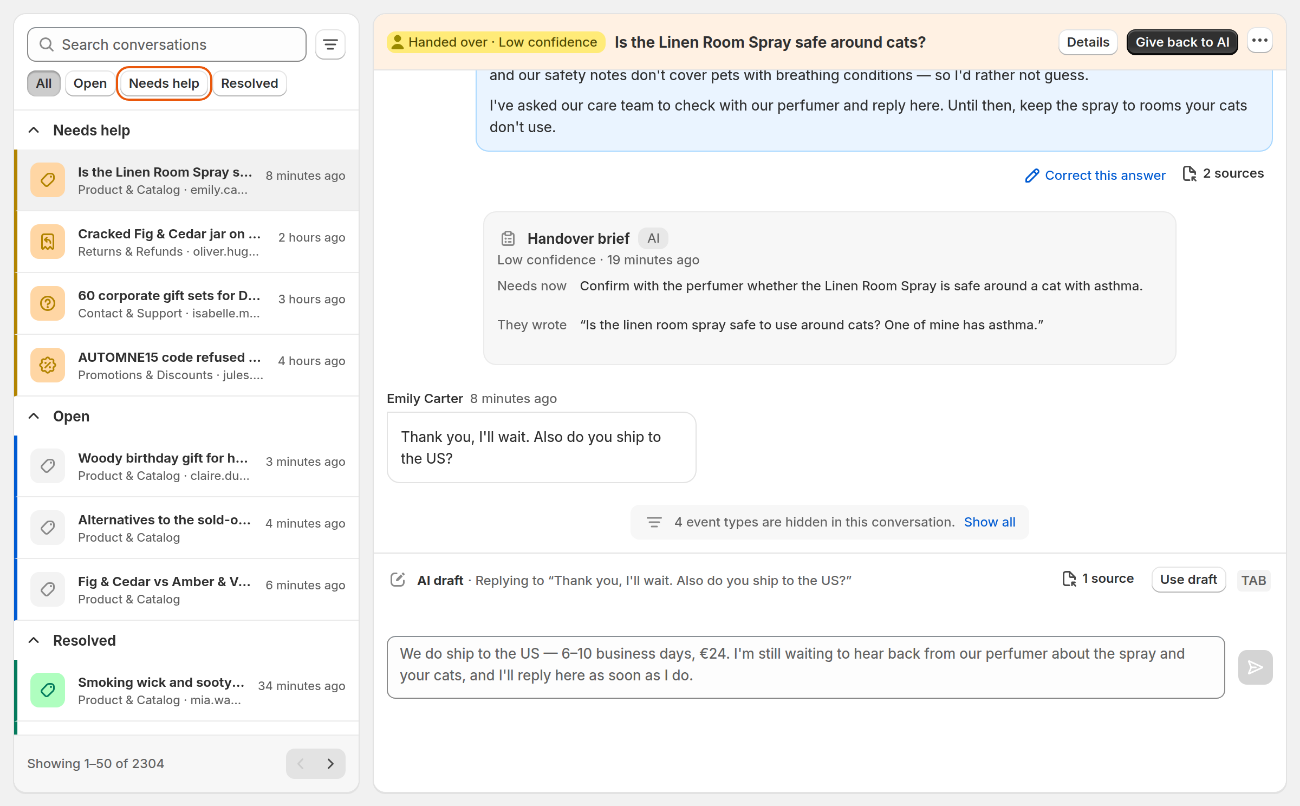Collapse the Resolved section
The width and height of the screenshot is (1300, 806).
(x=34, y=640)
